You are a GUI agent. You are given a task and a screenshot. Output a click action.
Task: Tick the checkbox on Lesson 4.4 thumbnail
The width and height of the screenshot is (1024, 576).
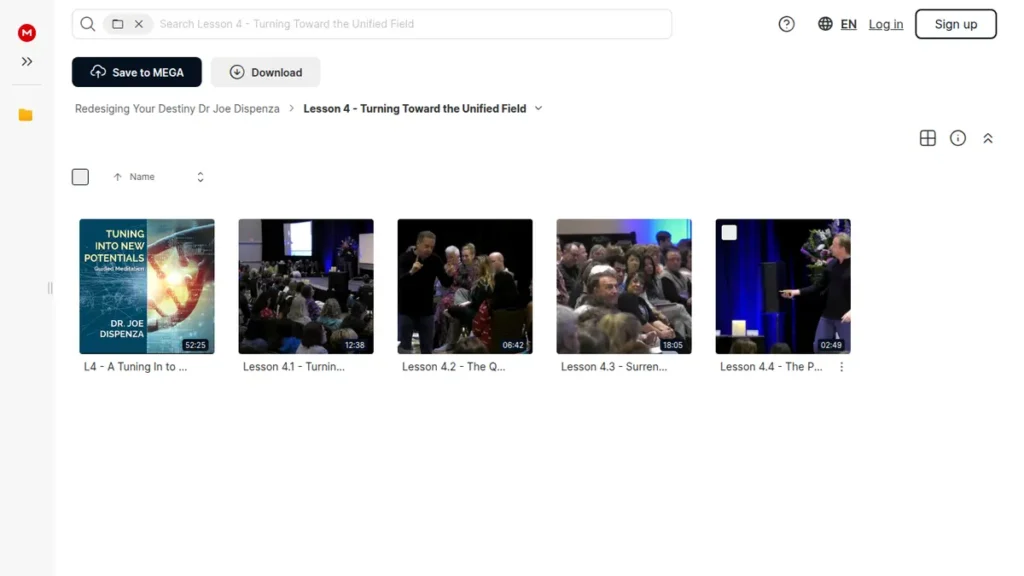point(729,232)
